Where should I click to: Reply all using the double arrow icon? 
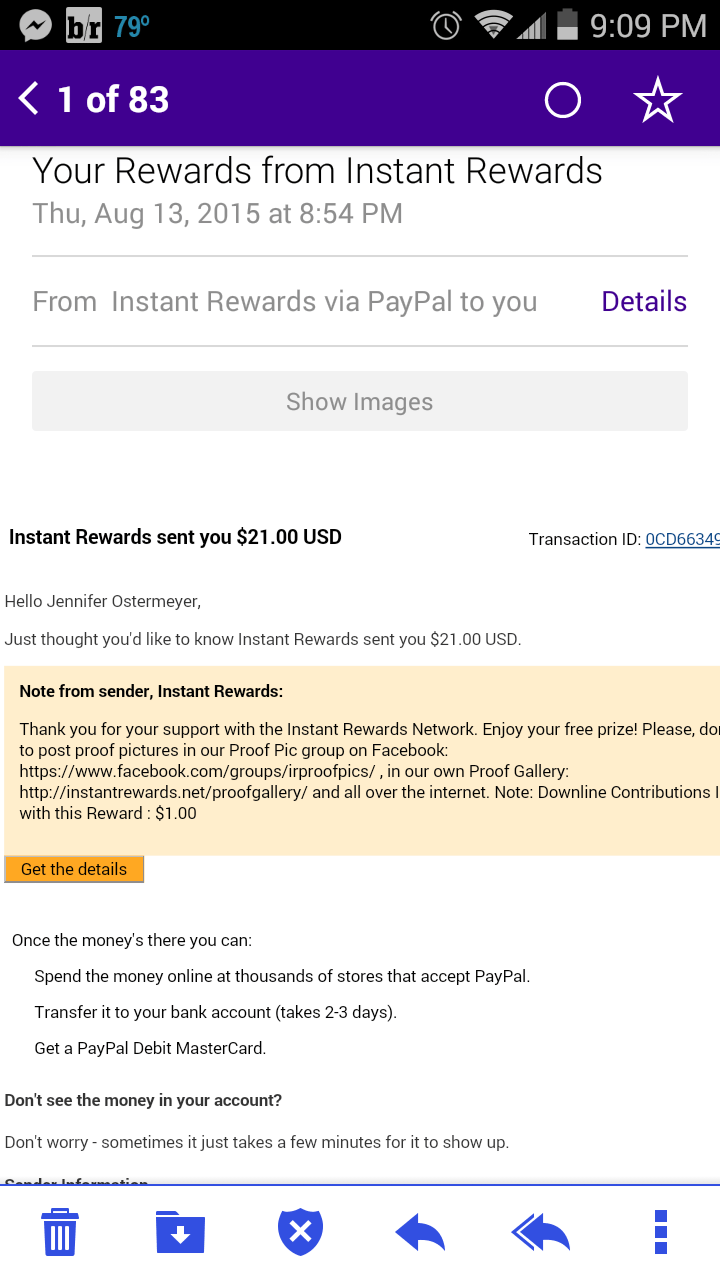(x=540, y=1232)
